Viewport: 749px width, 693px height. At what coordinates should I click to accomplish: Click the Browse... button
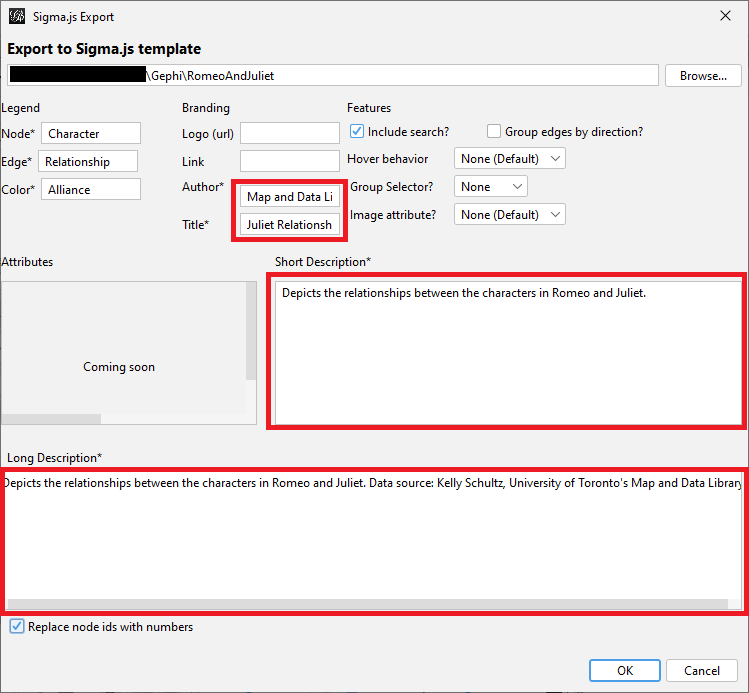(x=703, y=75)
